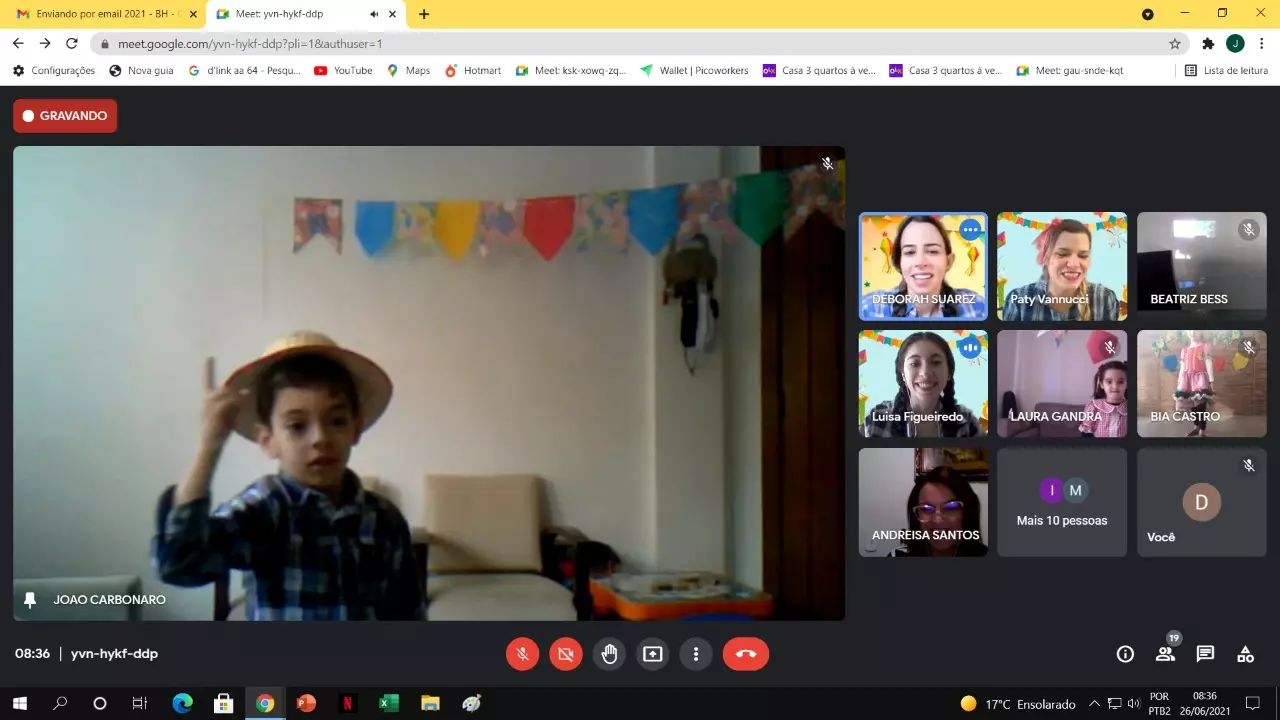1280x720 pixels.
Task: Expand the system tray hidden icons
Action: pos(1094,704)
